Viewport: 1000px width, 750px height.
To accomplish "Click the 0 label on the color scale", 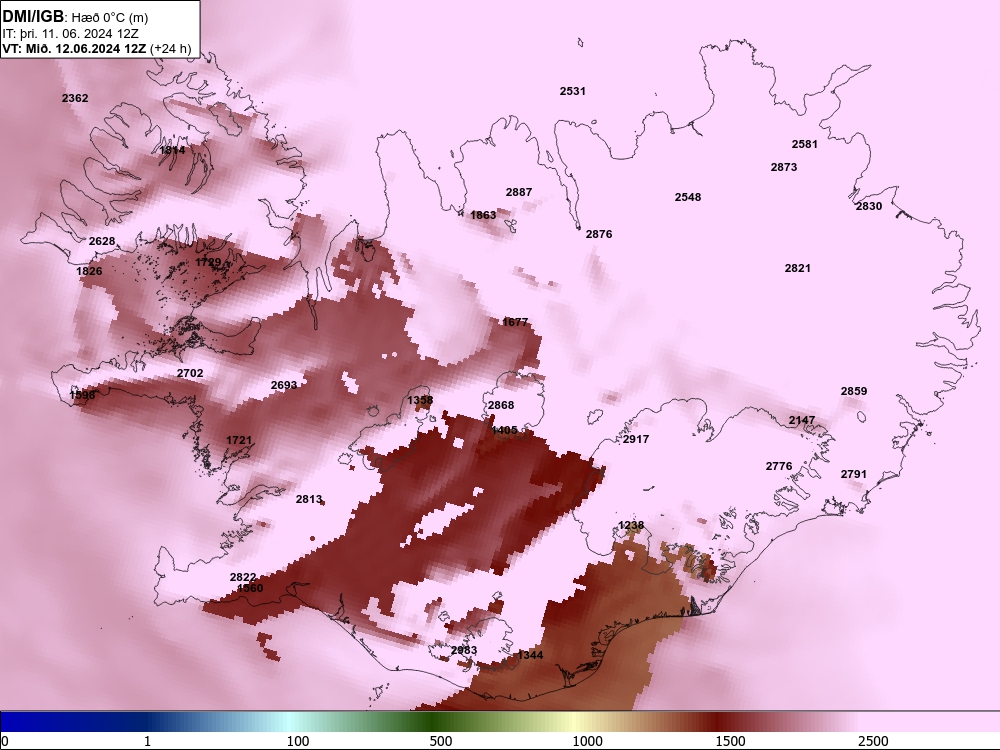I will pos(5,742).
